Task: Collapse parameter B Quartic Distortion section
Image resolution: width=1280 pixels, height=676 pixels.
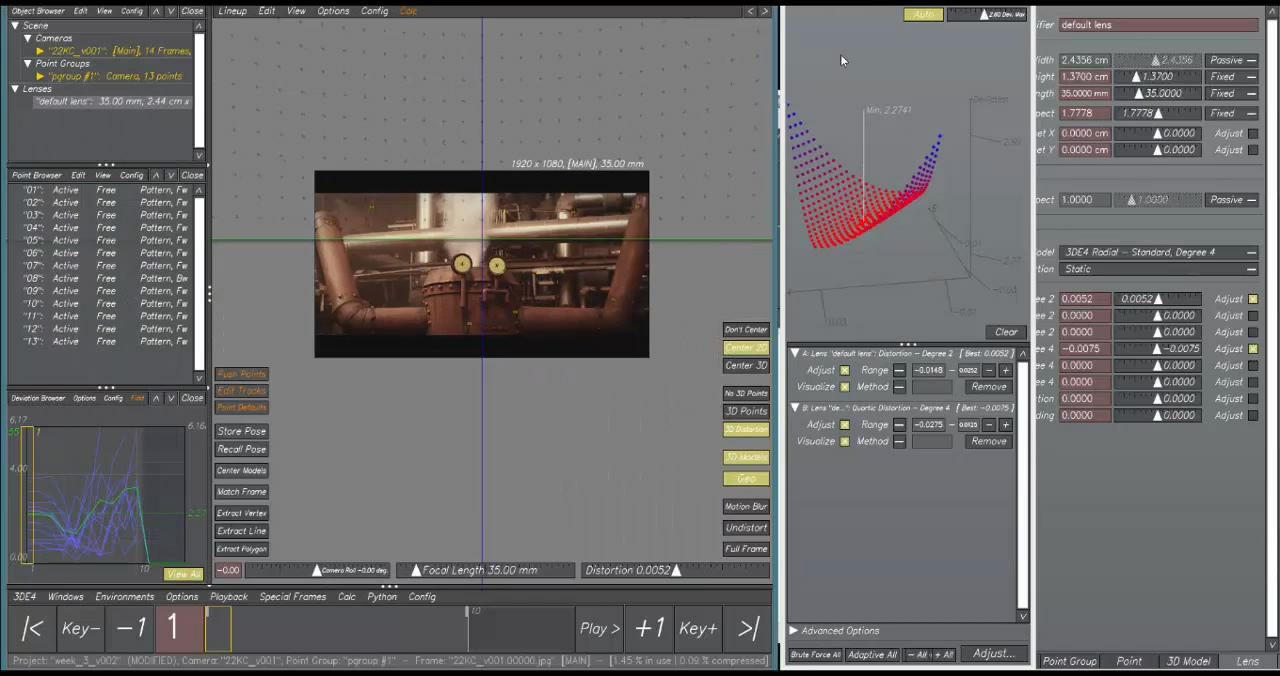Action: click(x=795, y=408)
